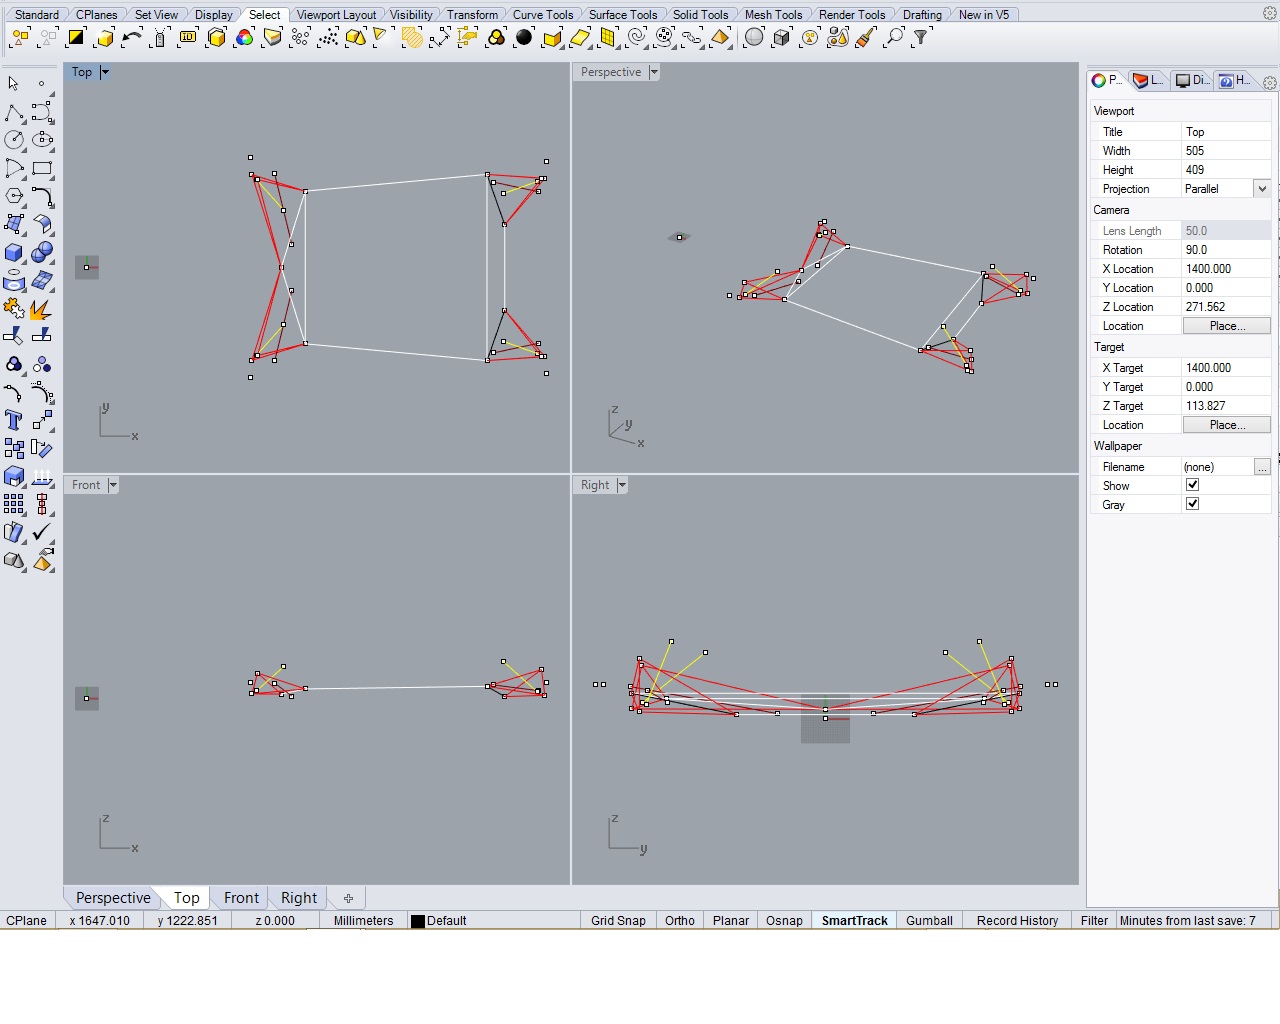Click the selection filter funnel icon

pos(922,38)
